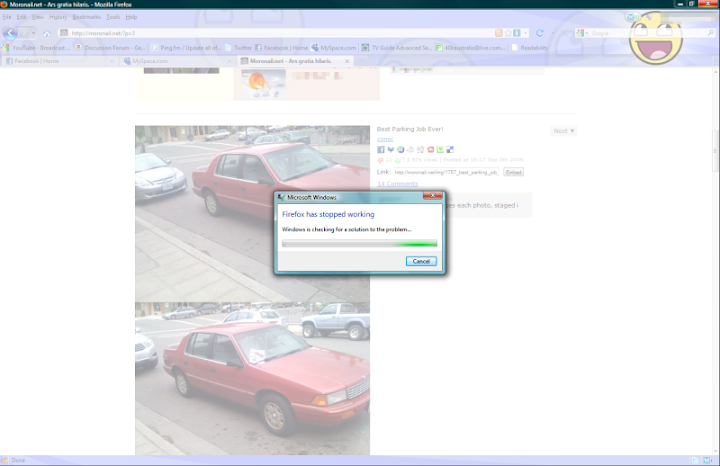Switch to the MySpace.com tab
This screenshot has height=466, width=720.
(150, 61)
